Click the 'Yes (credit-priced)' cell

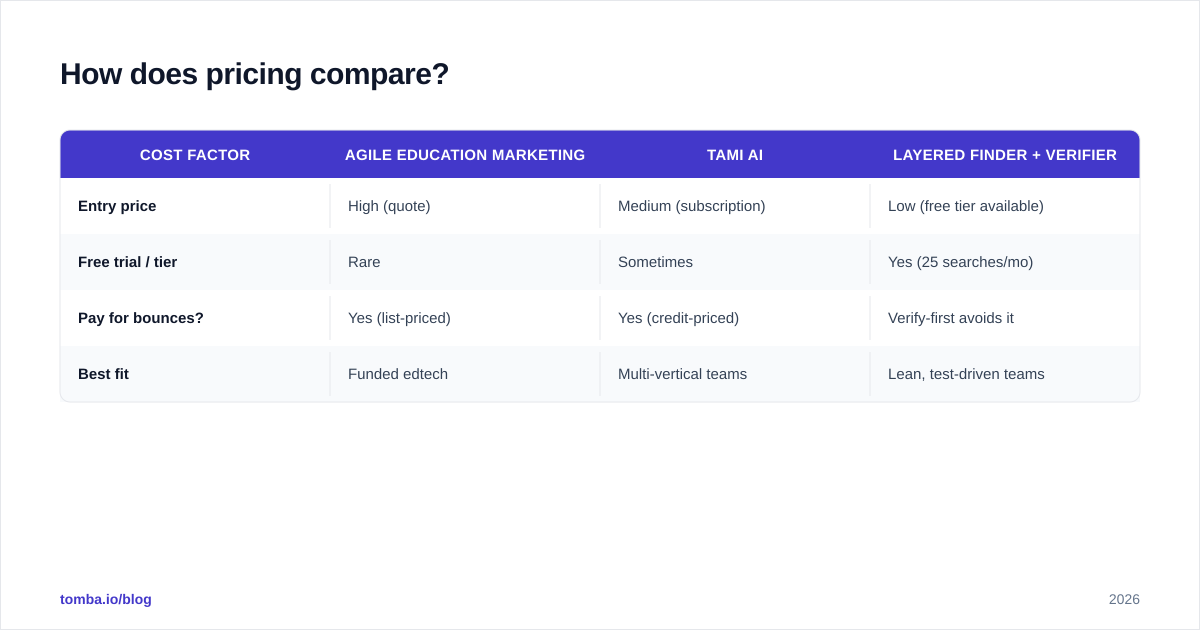678,318
